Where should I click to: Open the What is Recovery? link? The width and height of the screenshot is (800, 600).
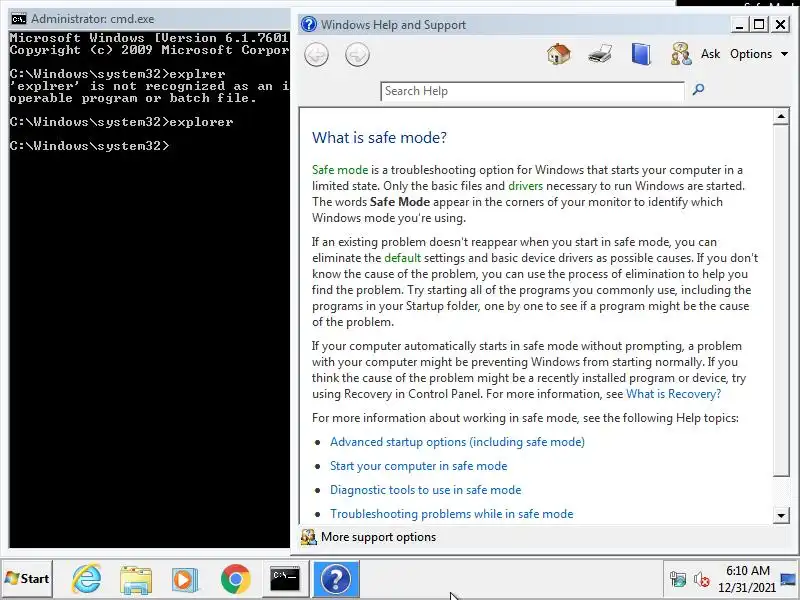click(673, 394)
